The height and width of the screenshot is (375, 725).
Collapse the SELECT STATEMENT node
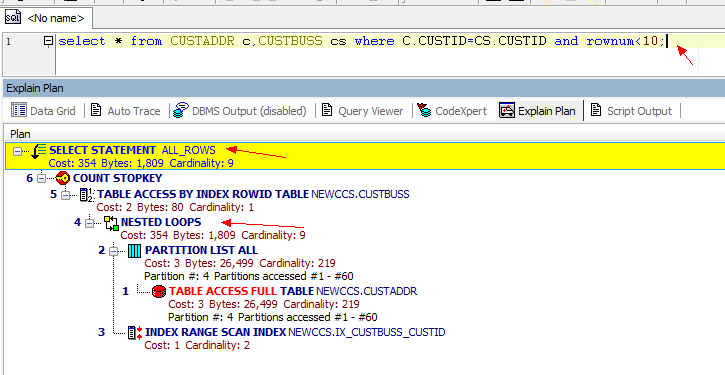18,151
